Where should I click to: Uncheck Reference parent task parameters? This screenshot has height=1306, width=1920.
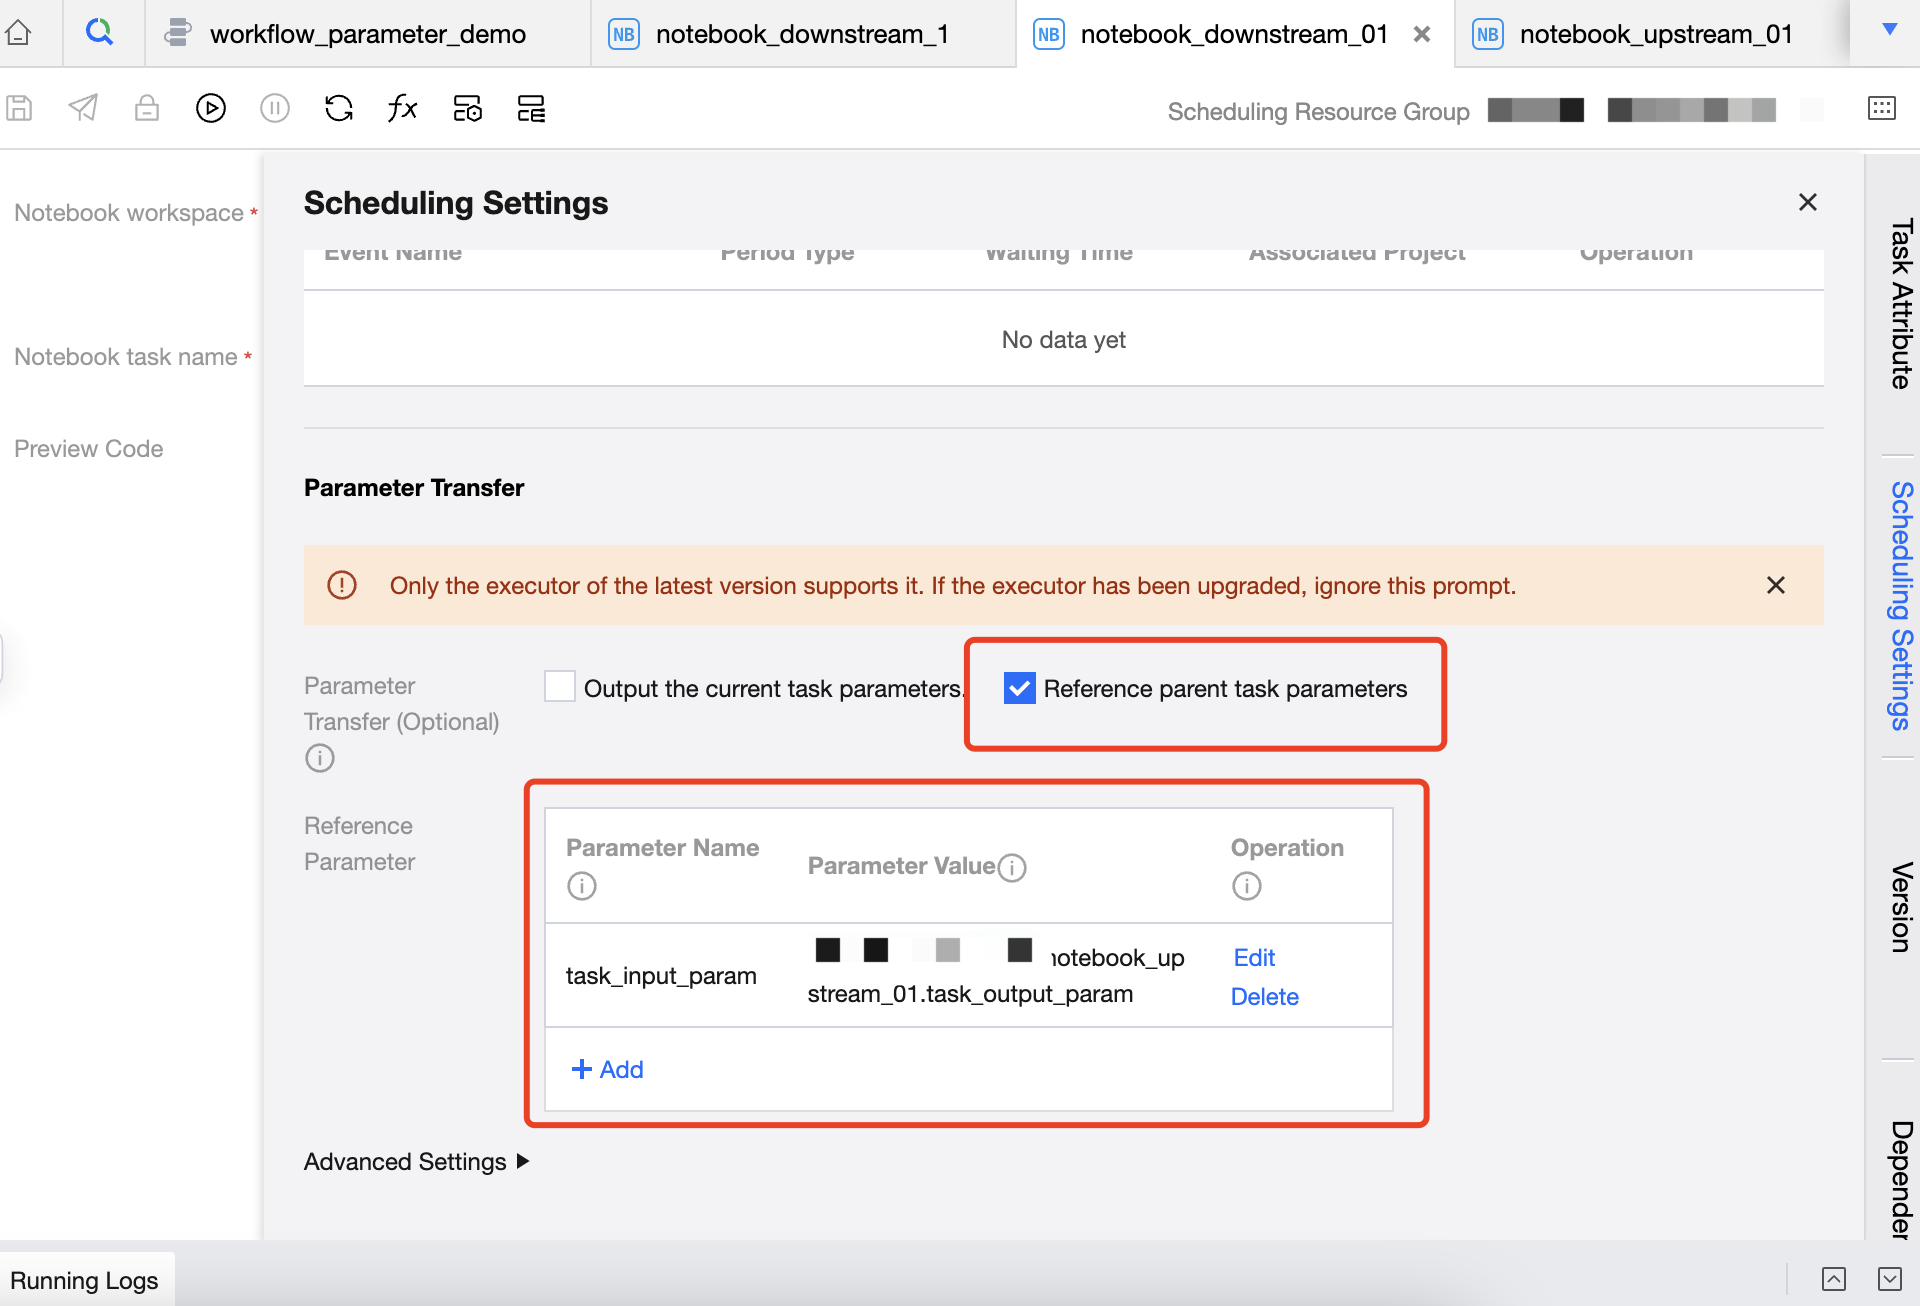point(1019,688)
